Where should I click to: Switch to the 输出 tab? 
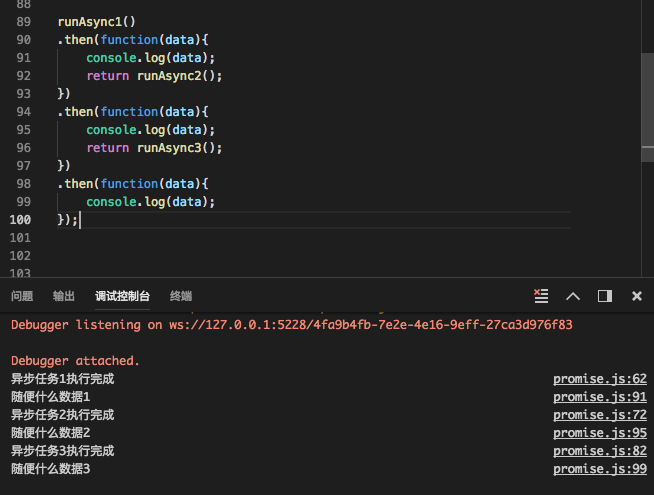[64, 296]
